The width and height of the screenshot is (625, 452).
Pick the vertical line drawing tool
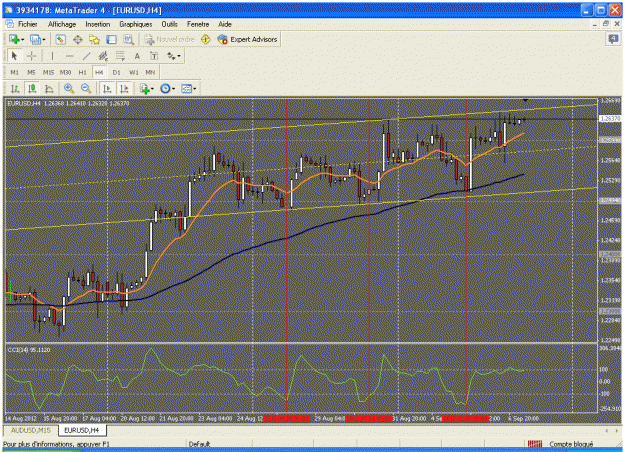(52, 56)
